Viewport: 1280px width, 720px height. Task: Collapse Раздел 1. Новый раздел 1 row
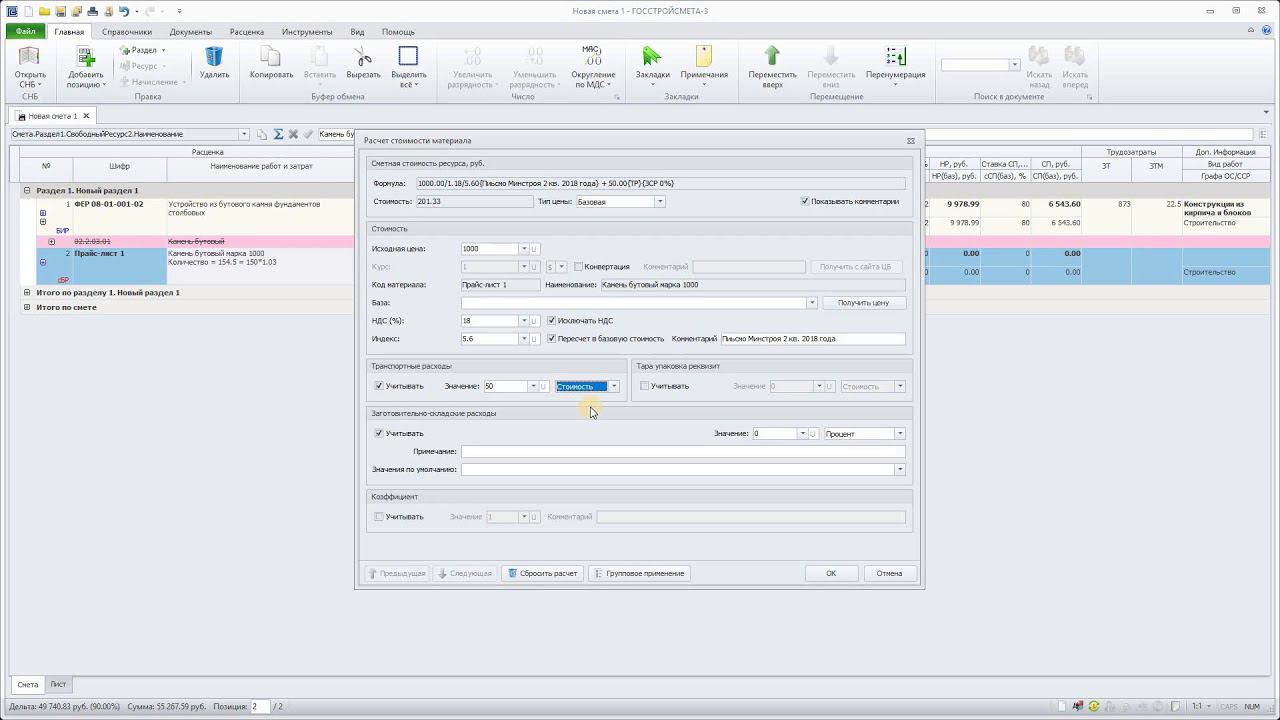[27, 190]
